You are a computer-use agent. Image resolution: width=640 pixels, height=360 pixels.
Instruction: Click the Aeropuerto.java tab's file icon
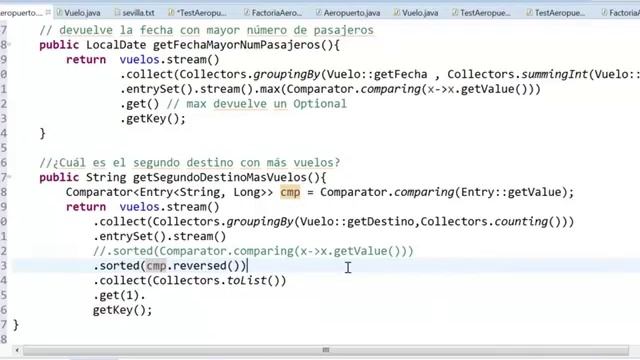(319, 13)
